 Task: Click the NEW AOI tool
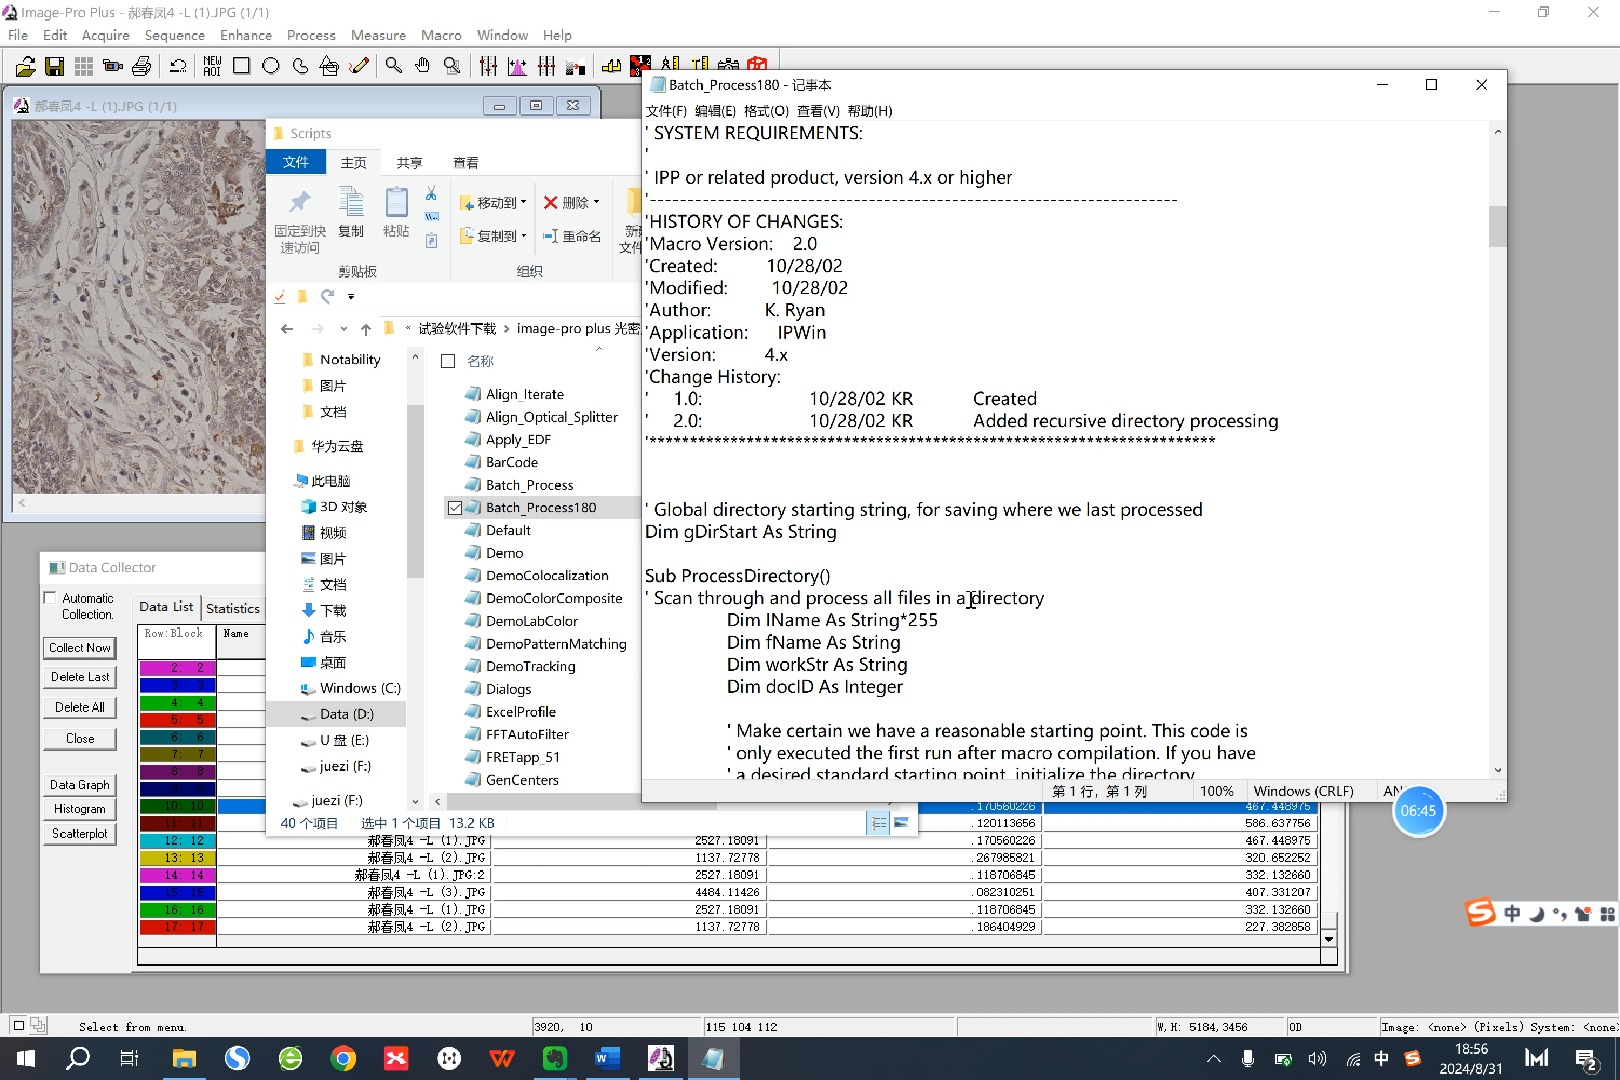coord(212,66)
